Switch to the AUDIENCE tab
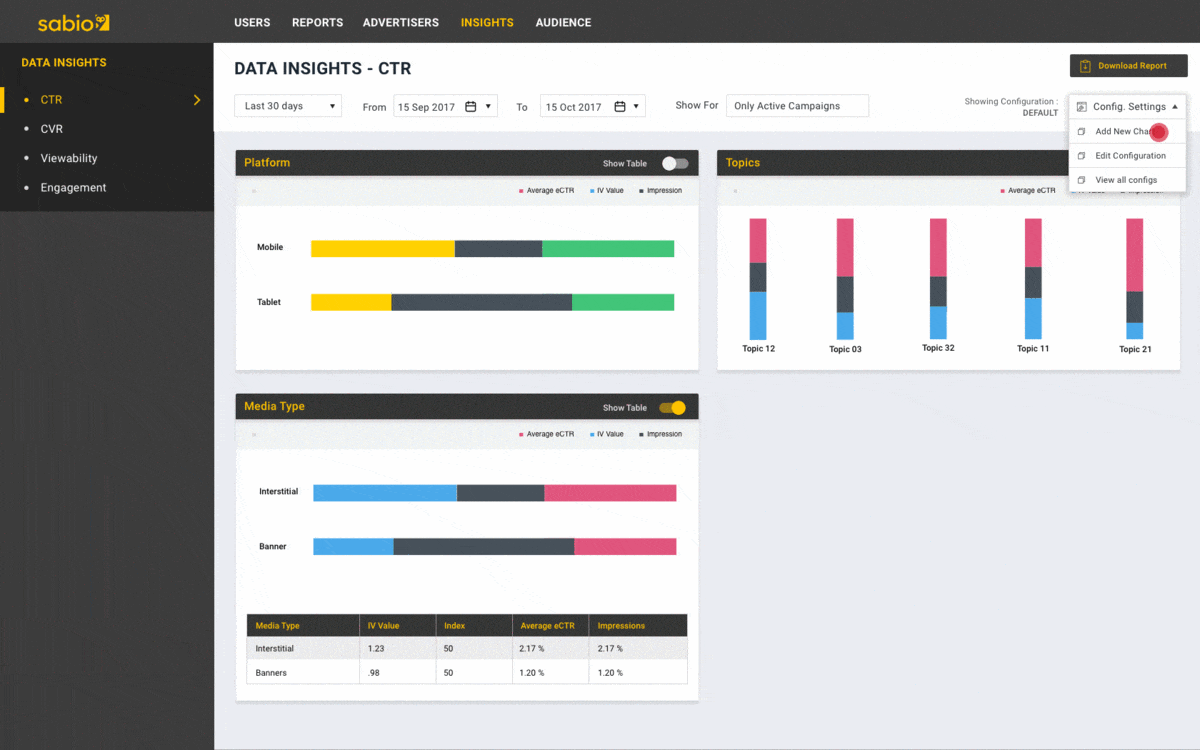This screenshot has height=750, width=1200. (x=563, y=22)
